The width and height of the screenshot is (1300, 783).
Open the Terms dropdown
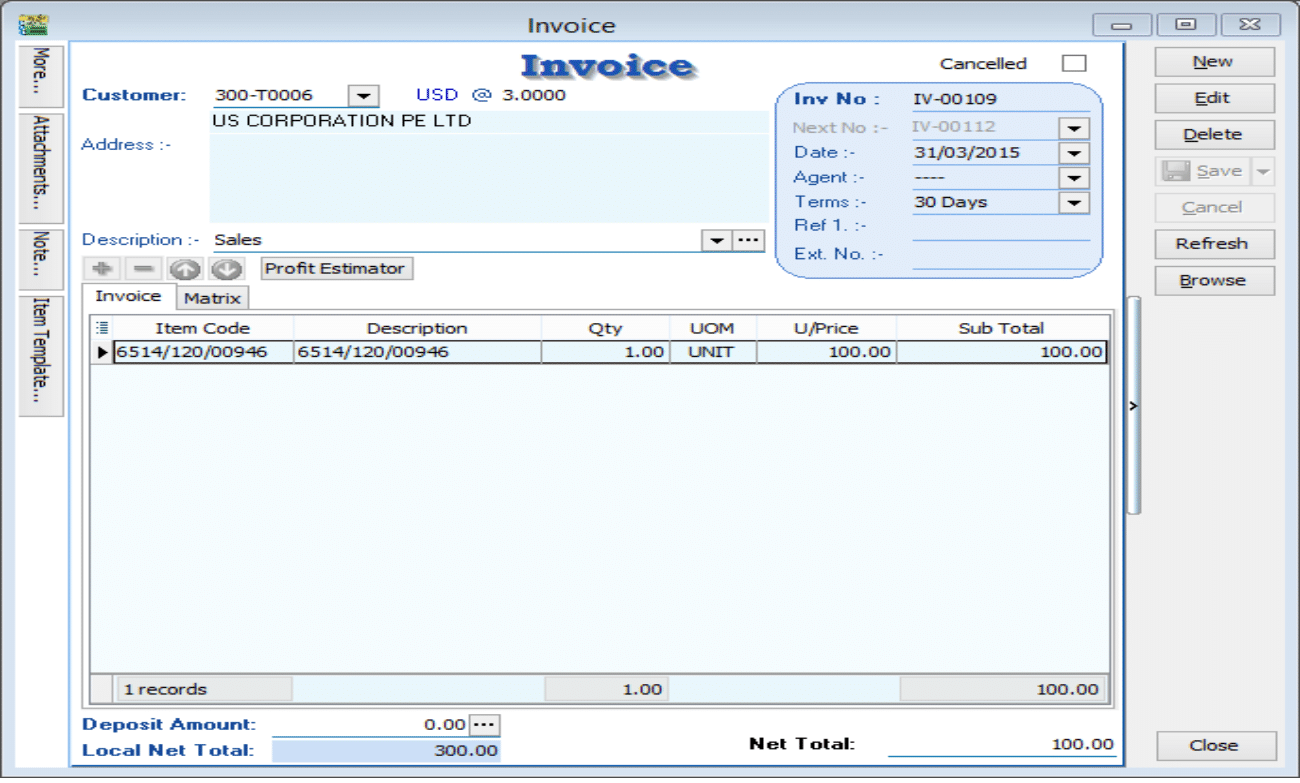[1074, 202]
